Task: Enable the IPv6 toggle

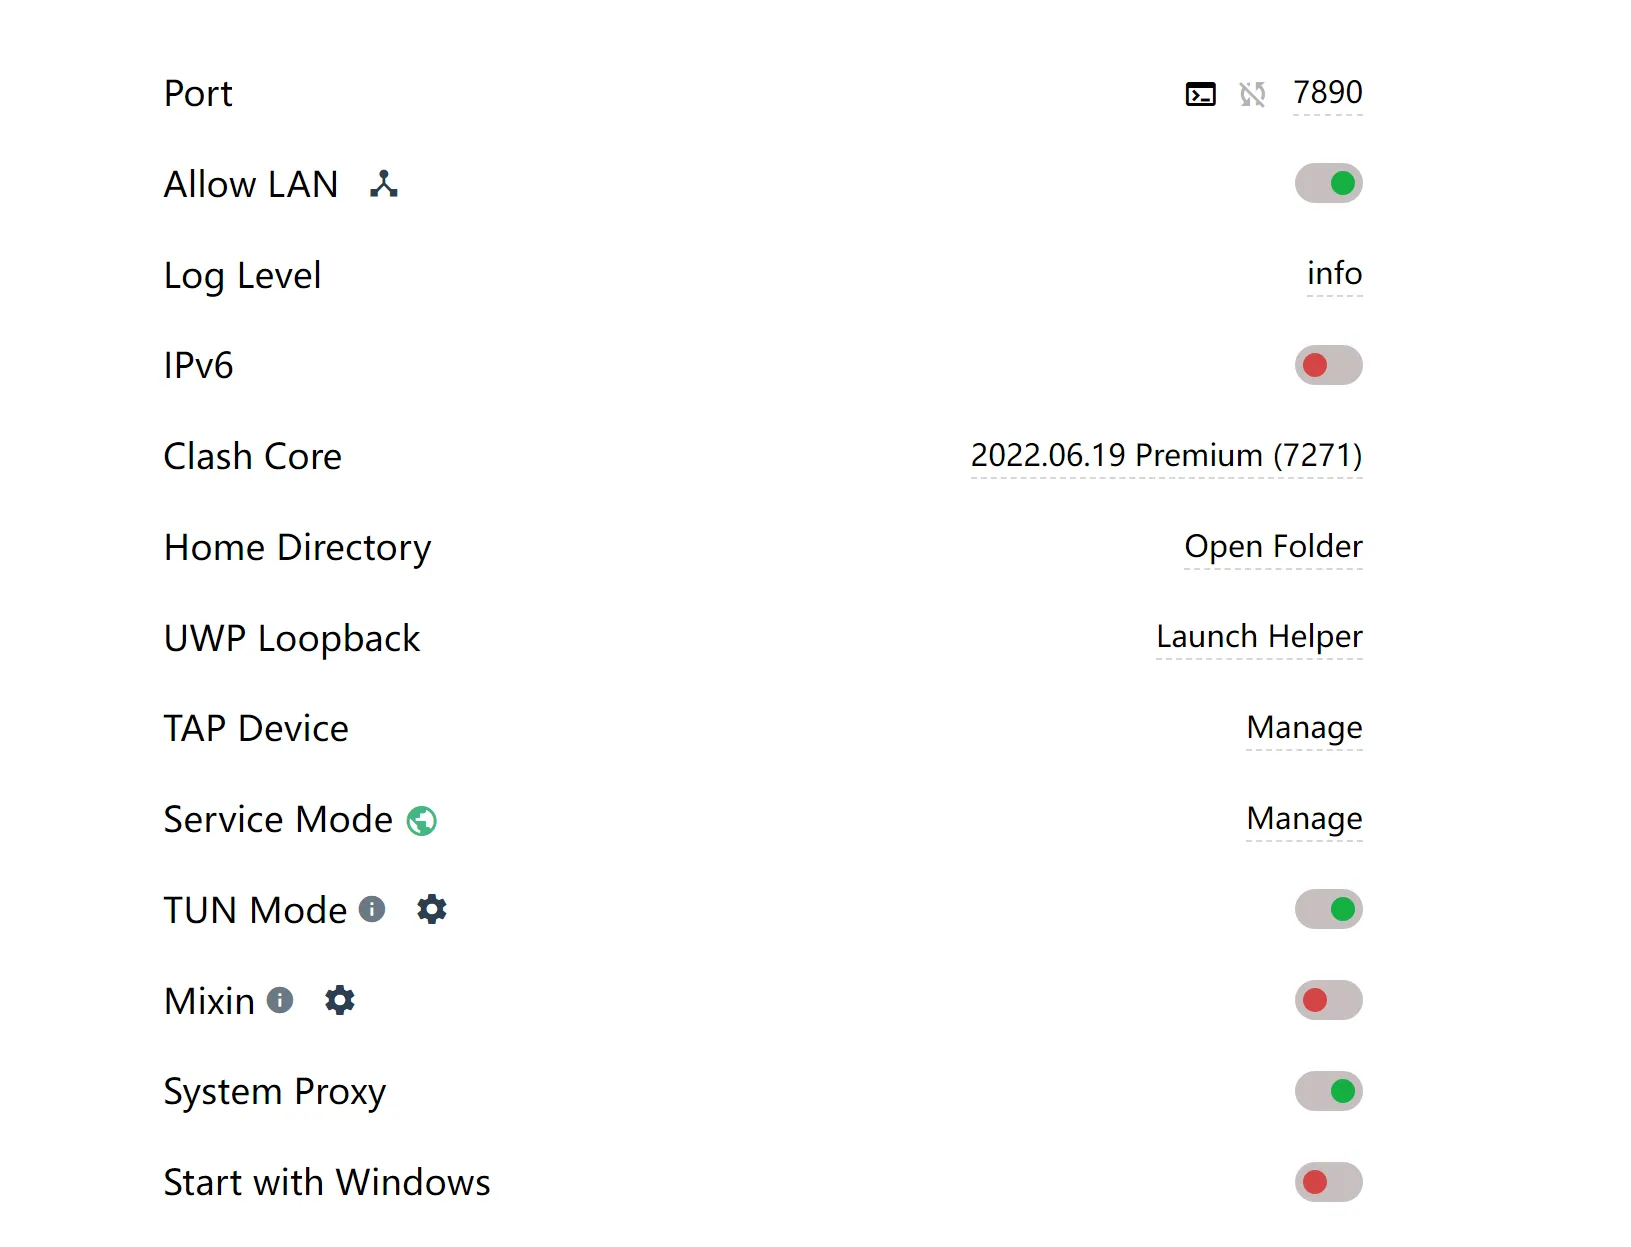Action: coord(1328,365)
